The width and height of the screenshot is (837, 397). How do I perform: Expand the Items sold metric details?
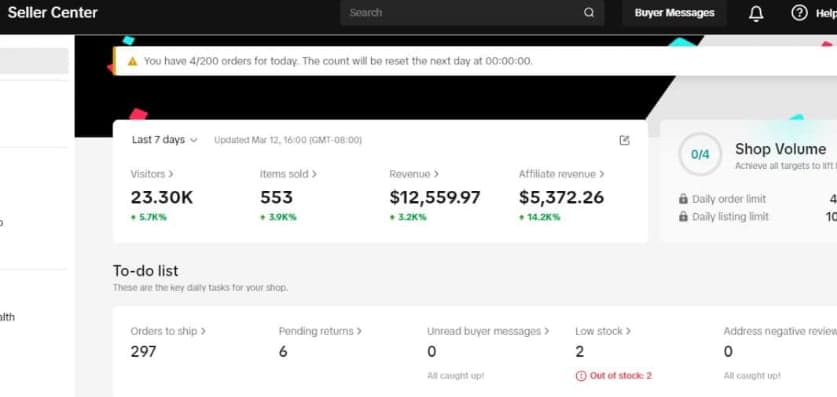click(x=288, y=174)
